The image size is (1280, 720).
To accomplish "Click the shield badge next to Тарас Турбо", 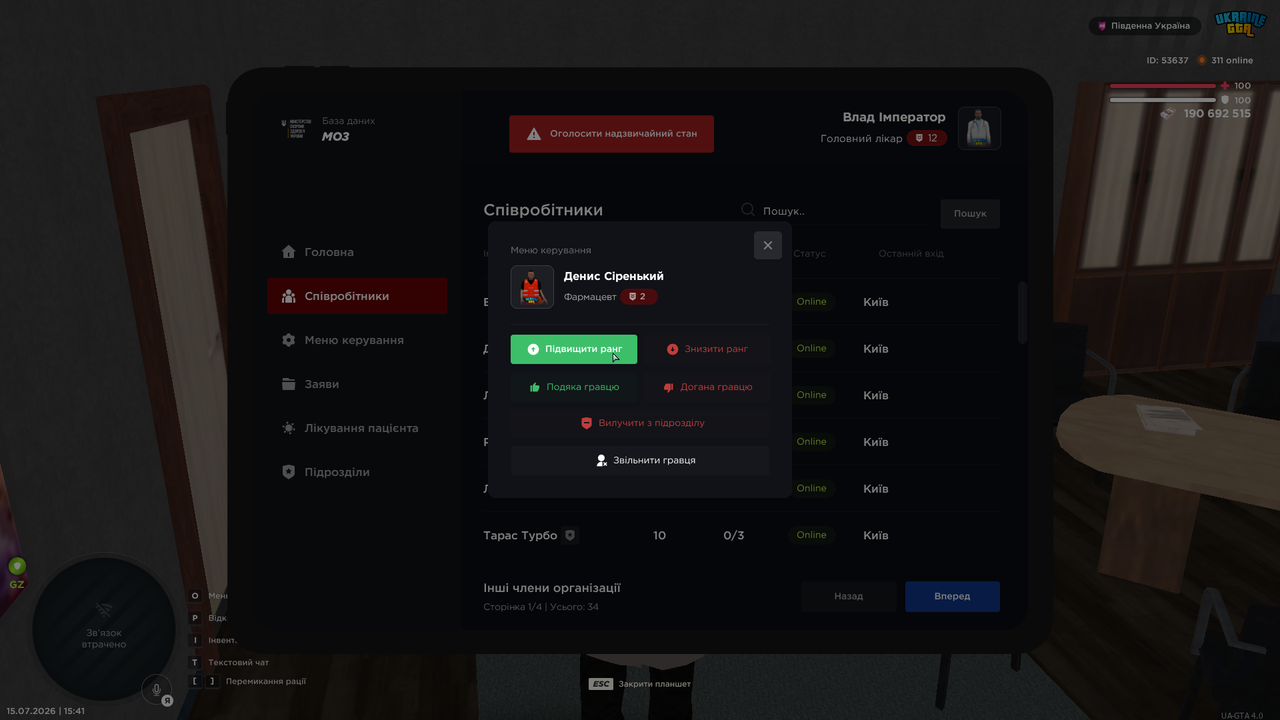I will click(x=570, y=535).
